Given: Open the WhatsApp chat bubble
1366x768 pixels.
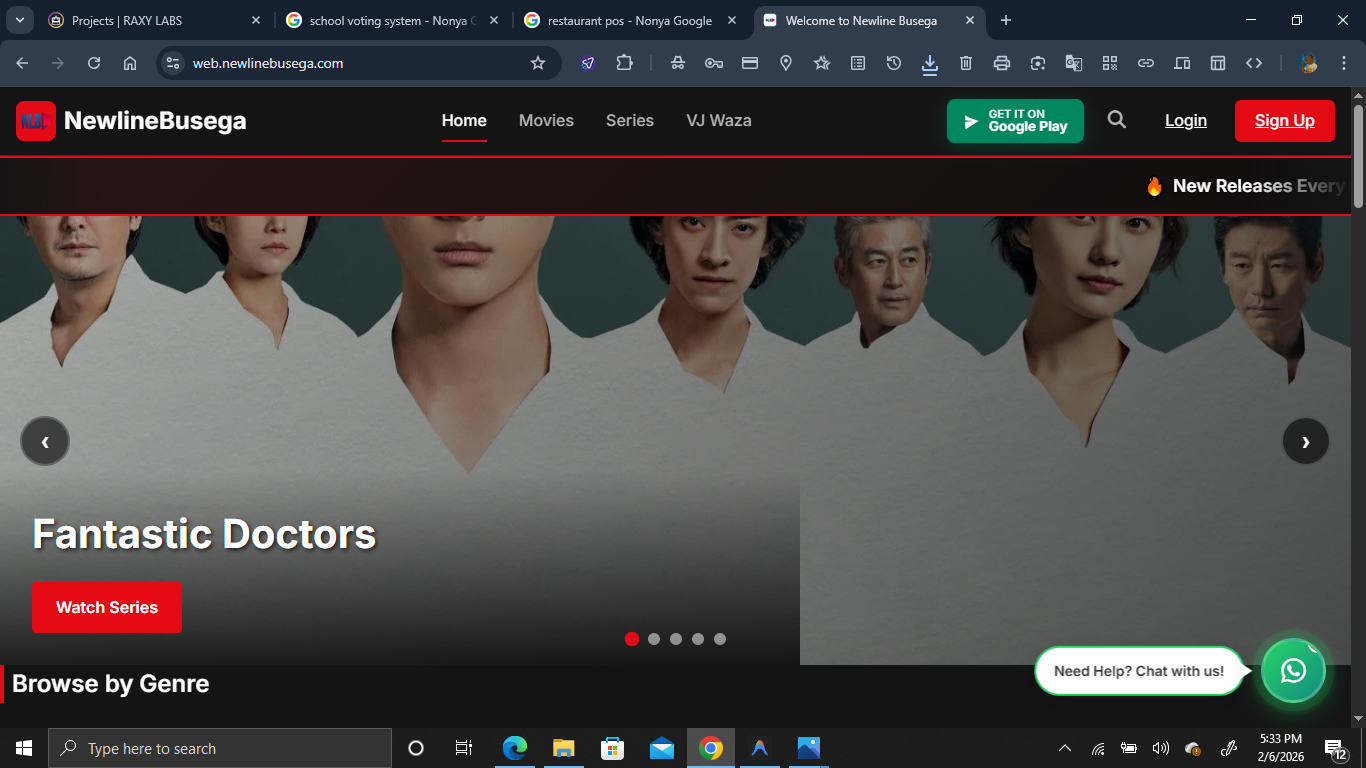Looking at the screenshot, I should (1293, 670).
